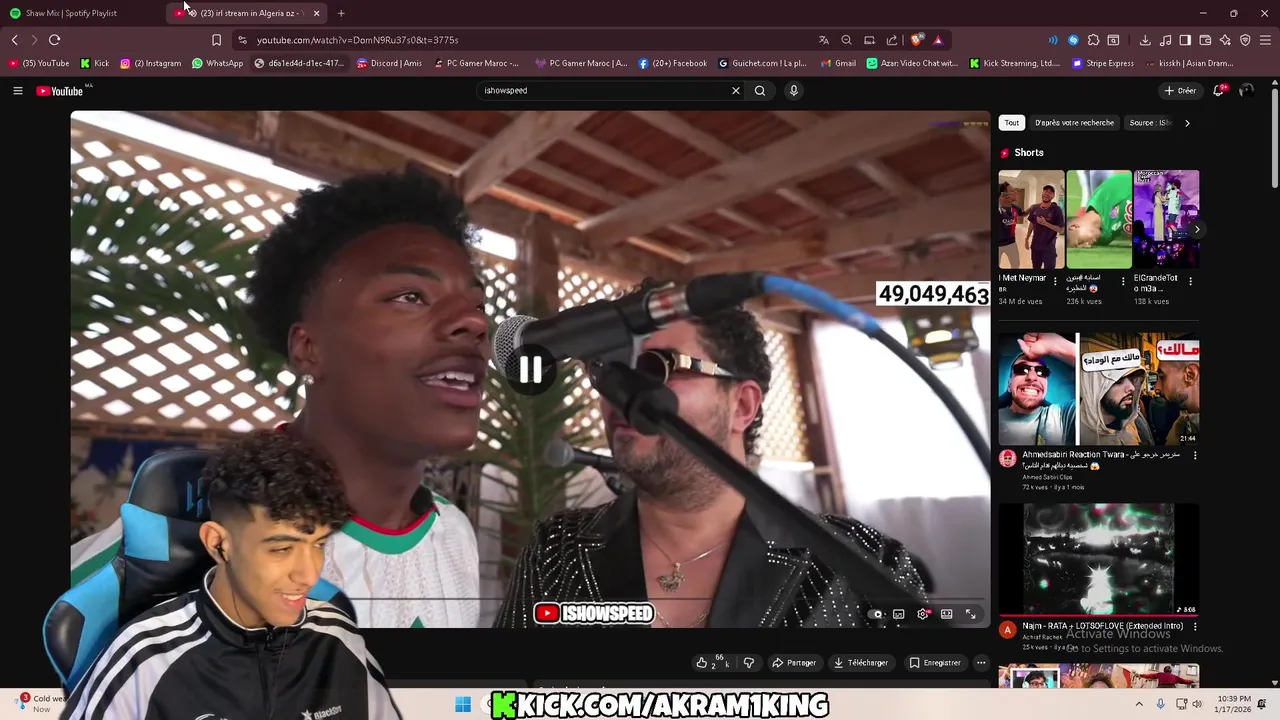Open a new browser tab
1280x720 pixels.
coord(341,13)
